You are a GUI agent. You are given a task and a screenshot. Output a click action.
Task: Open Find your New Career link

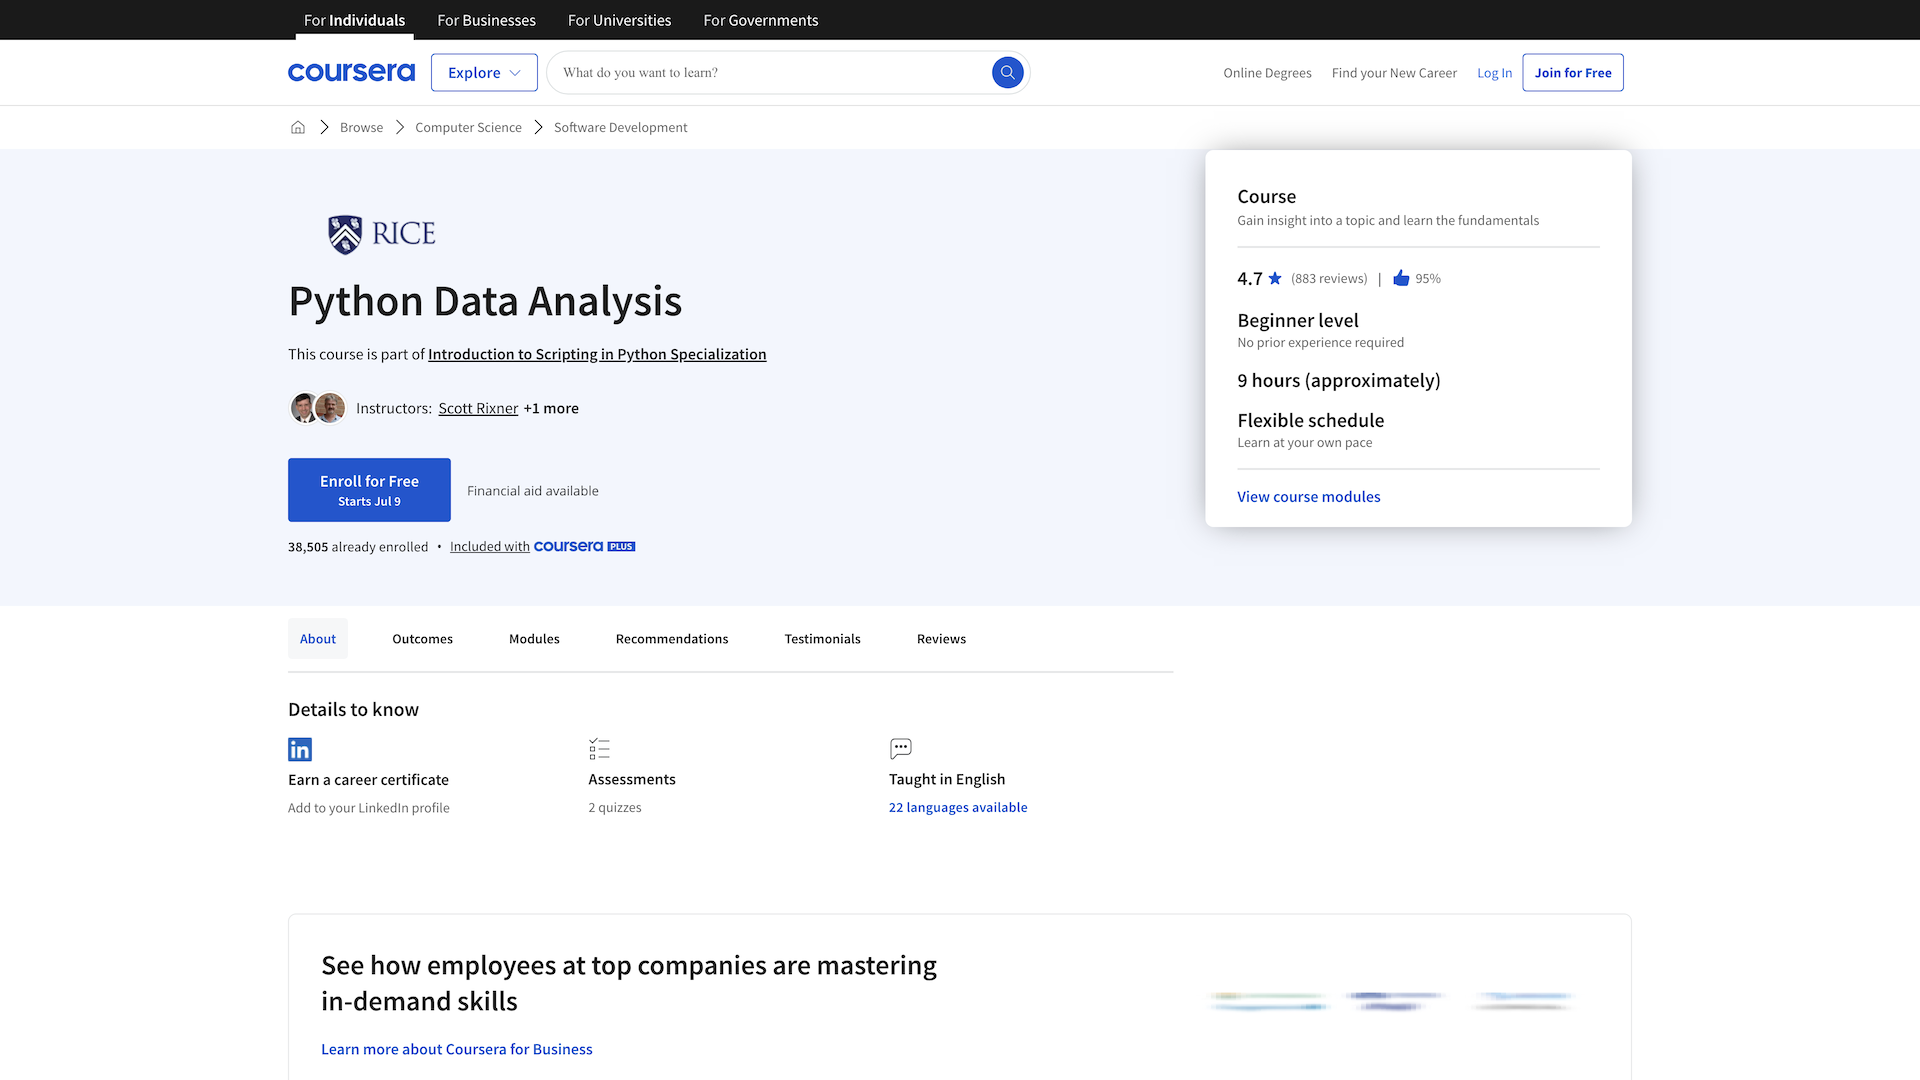(1394, 73)
